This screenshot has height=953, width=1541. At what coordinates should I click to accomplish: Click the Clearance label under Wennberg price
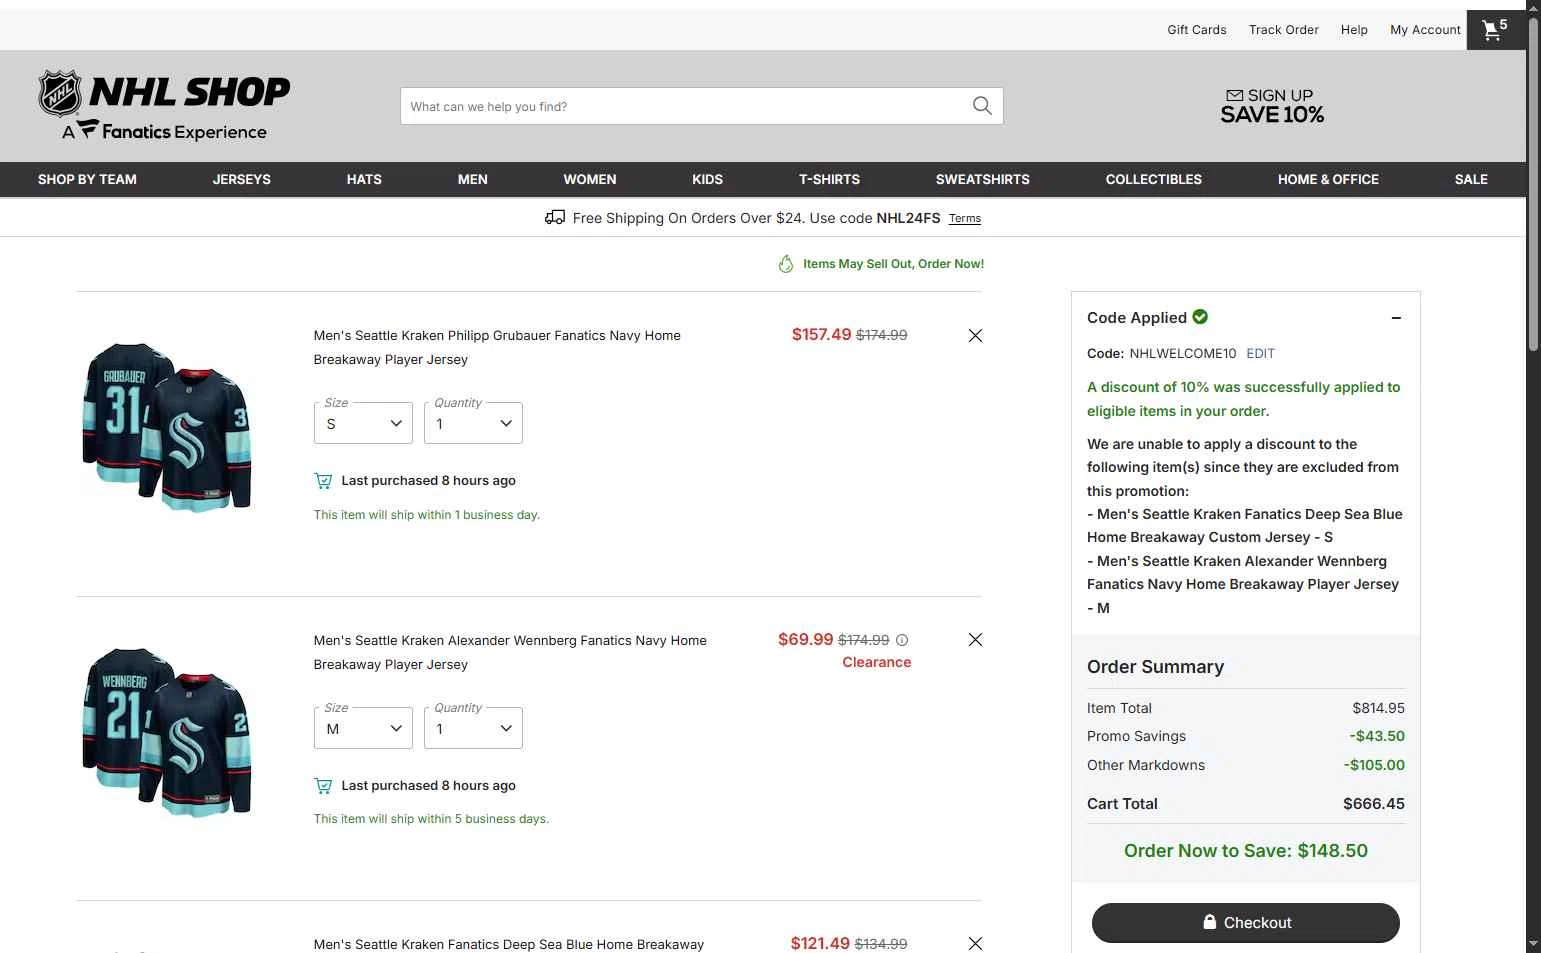click(x=876, y=662)
